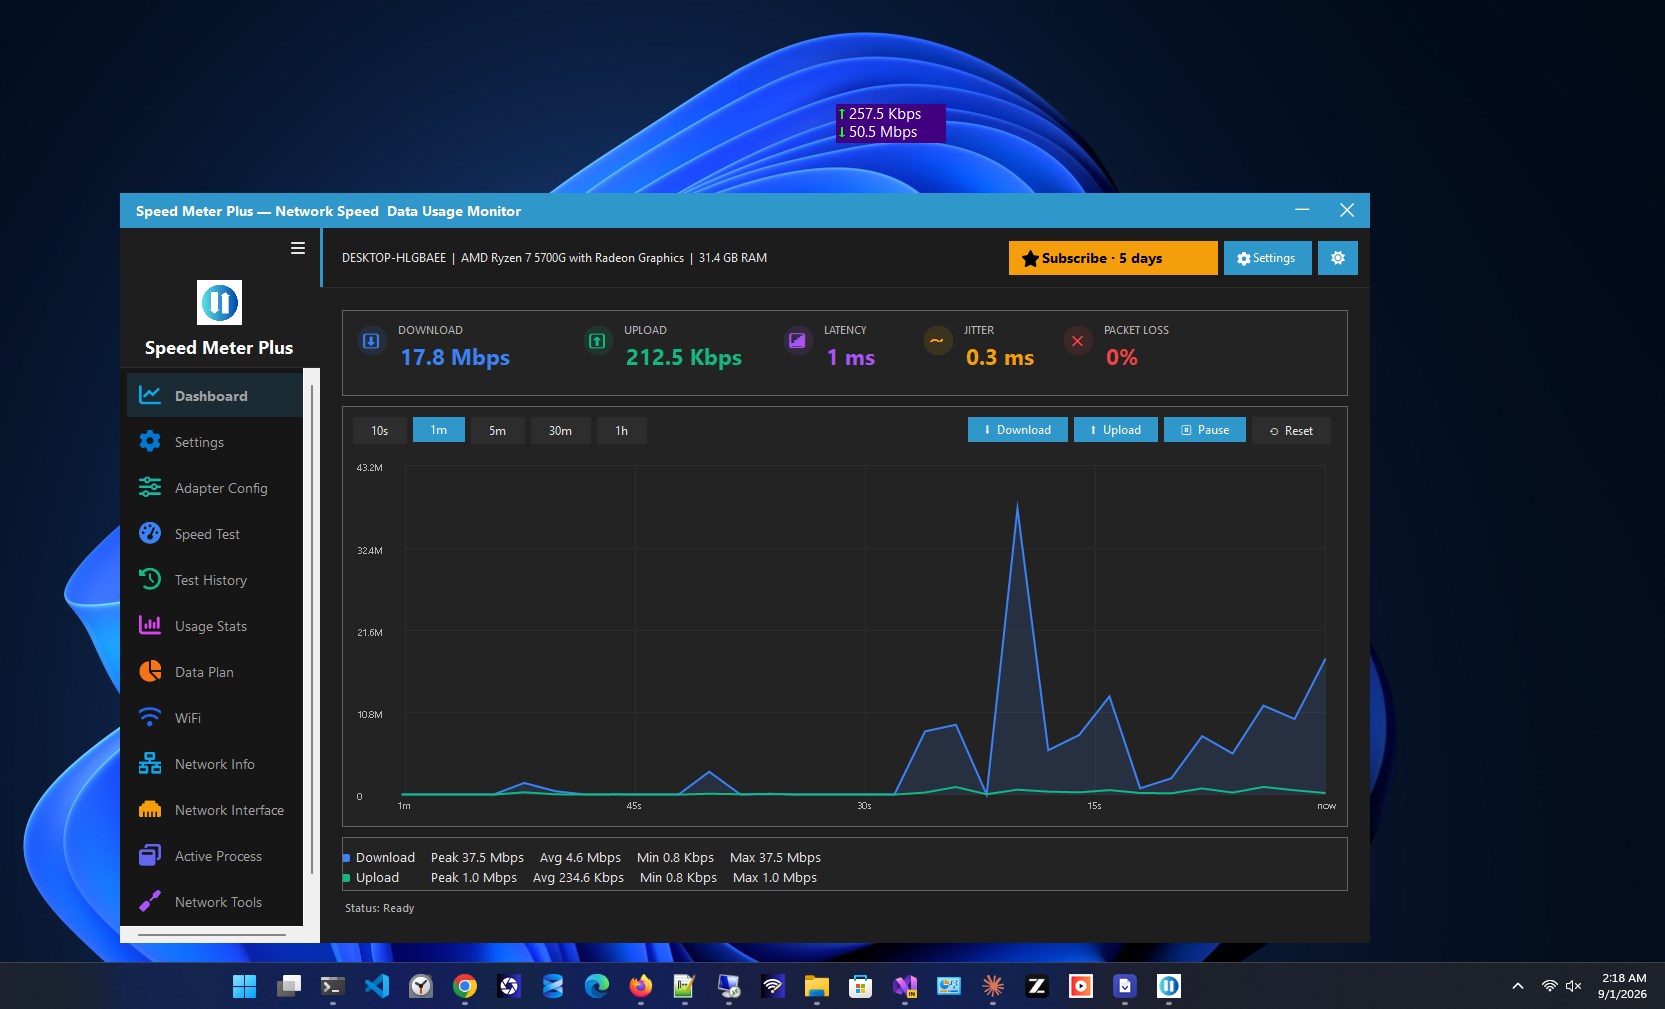The height and width of the screenshot is (1009, 1665).
Task: Open the Dashboard chart icon in sidebar
Action: pyautogui.click(x=150, y=395)
